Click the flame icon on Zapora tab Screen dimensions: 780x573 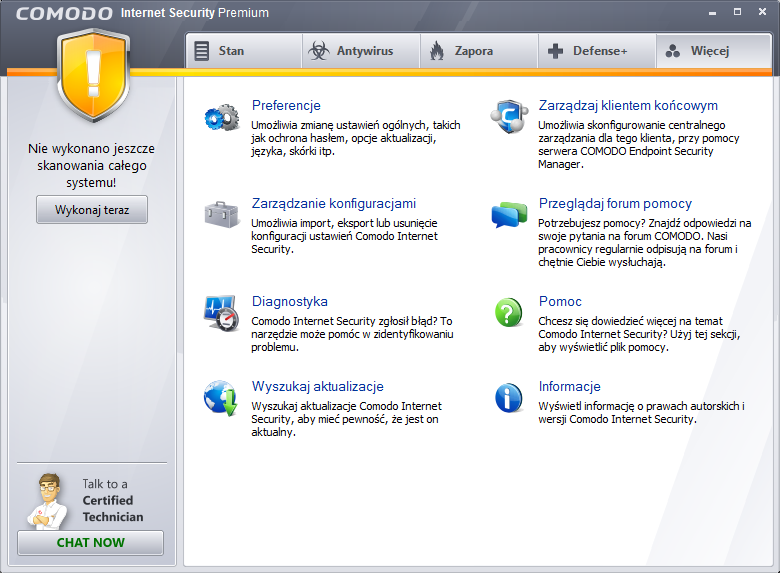(437, 51)
